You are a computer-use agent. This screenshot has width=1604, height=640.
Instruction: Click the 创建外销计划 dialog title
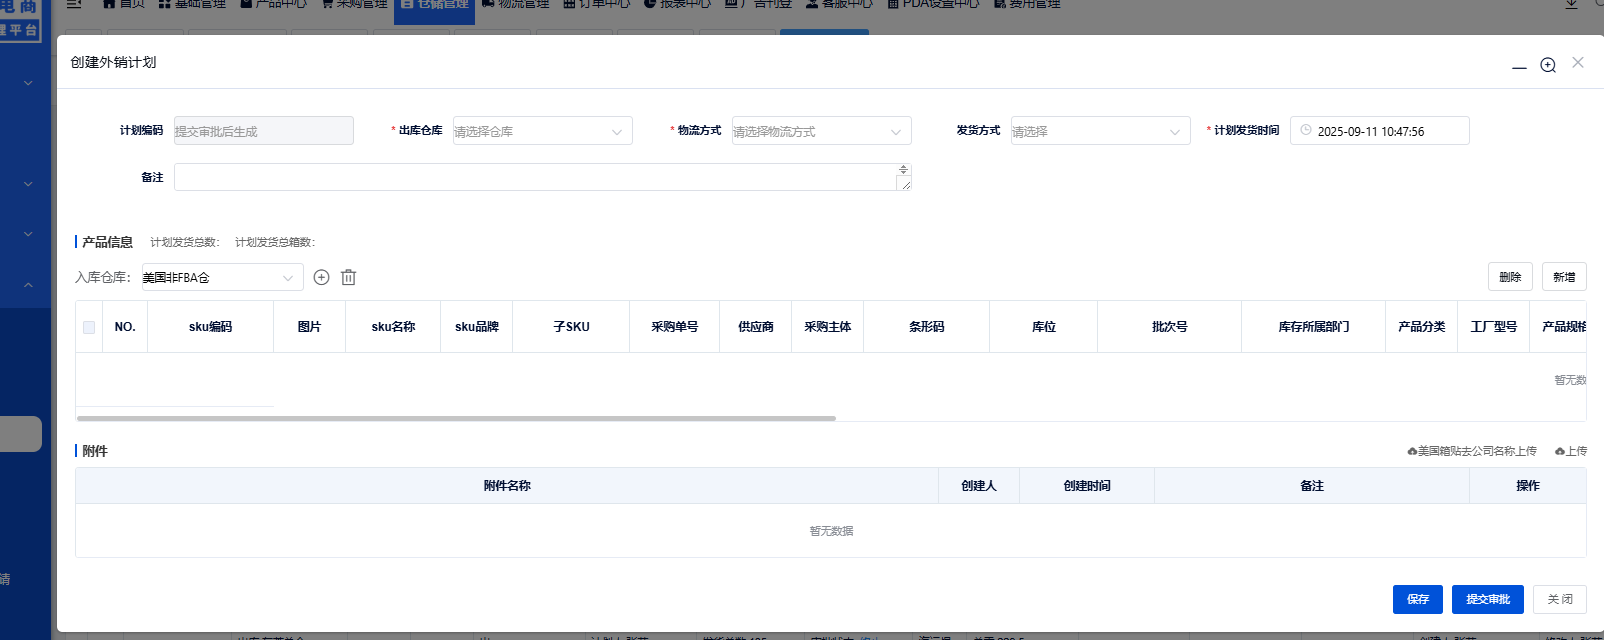click(x=113, y=62)
